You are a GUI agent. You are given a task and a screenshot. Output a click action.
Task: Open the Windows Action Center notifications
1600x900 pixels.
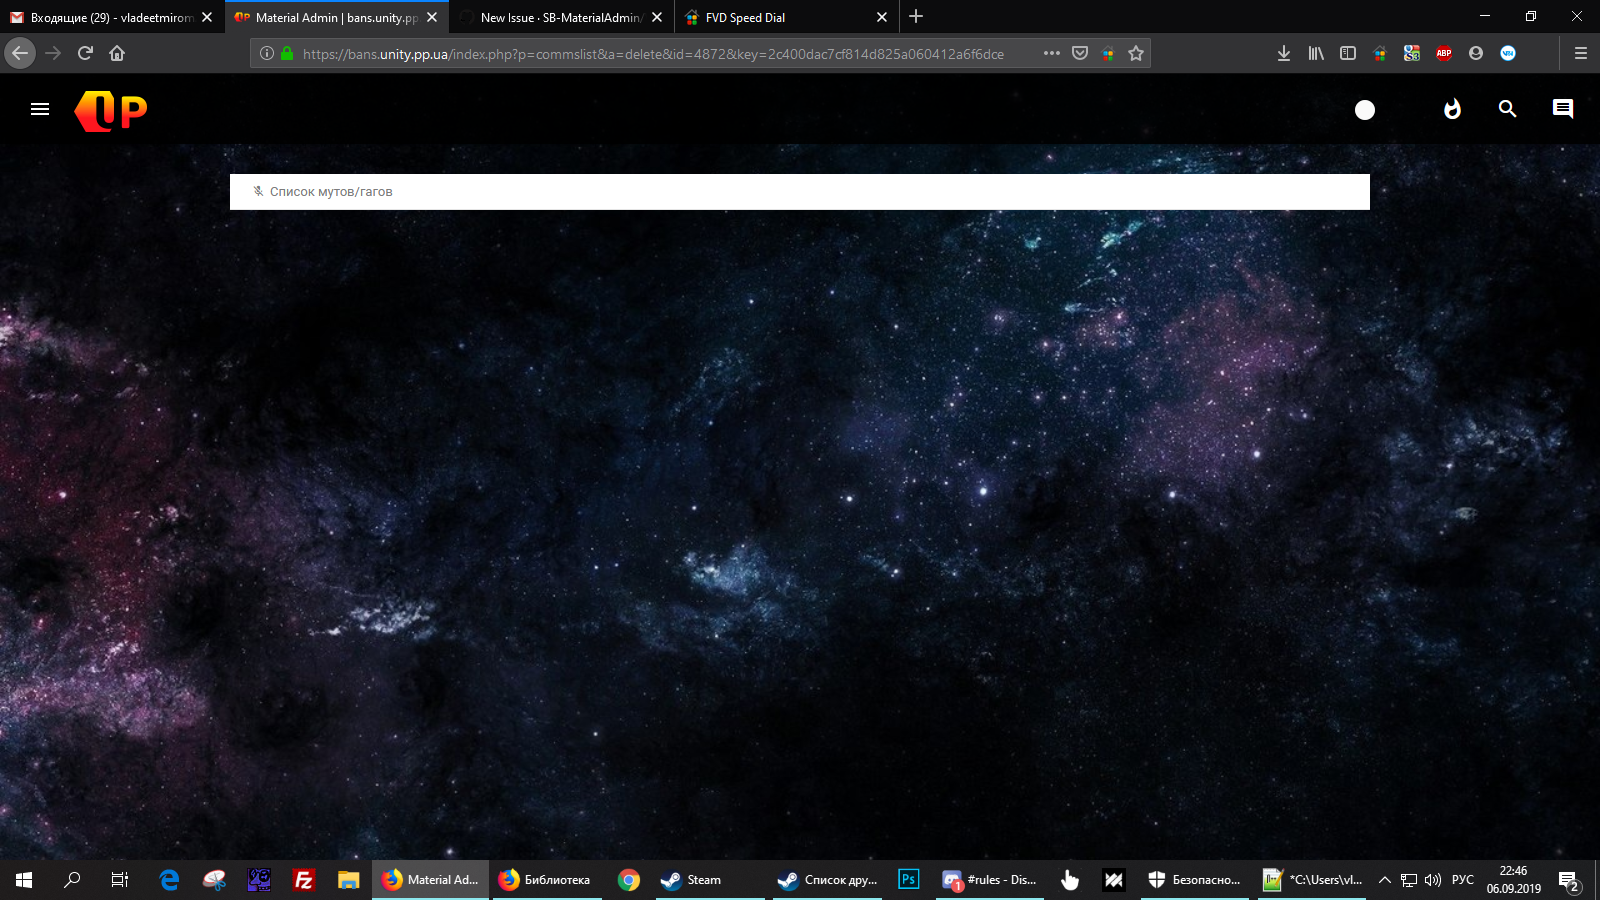click(1569, 881)
